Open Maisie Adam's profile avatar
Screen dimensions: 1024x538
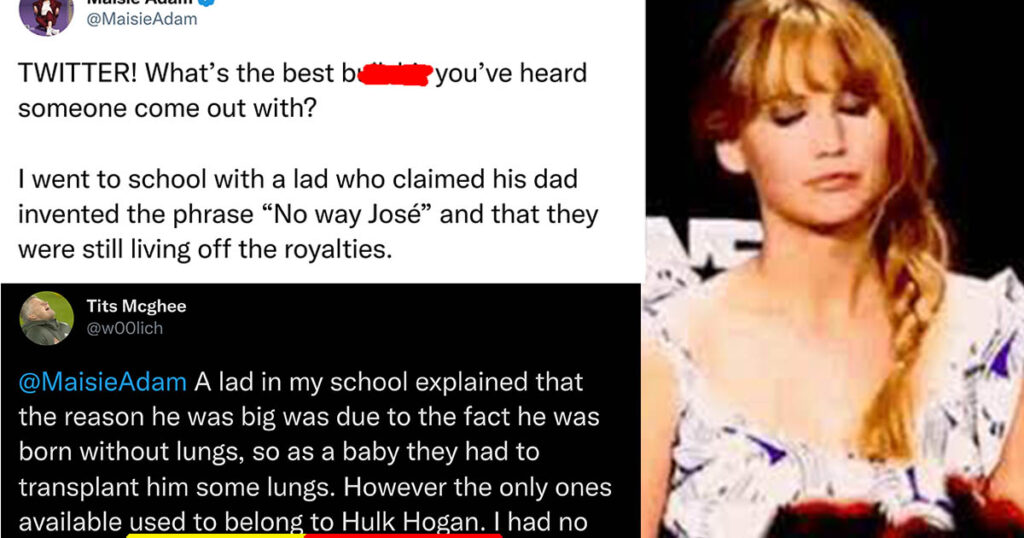(46, 14)
